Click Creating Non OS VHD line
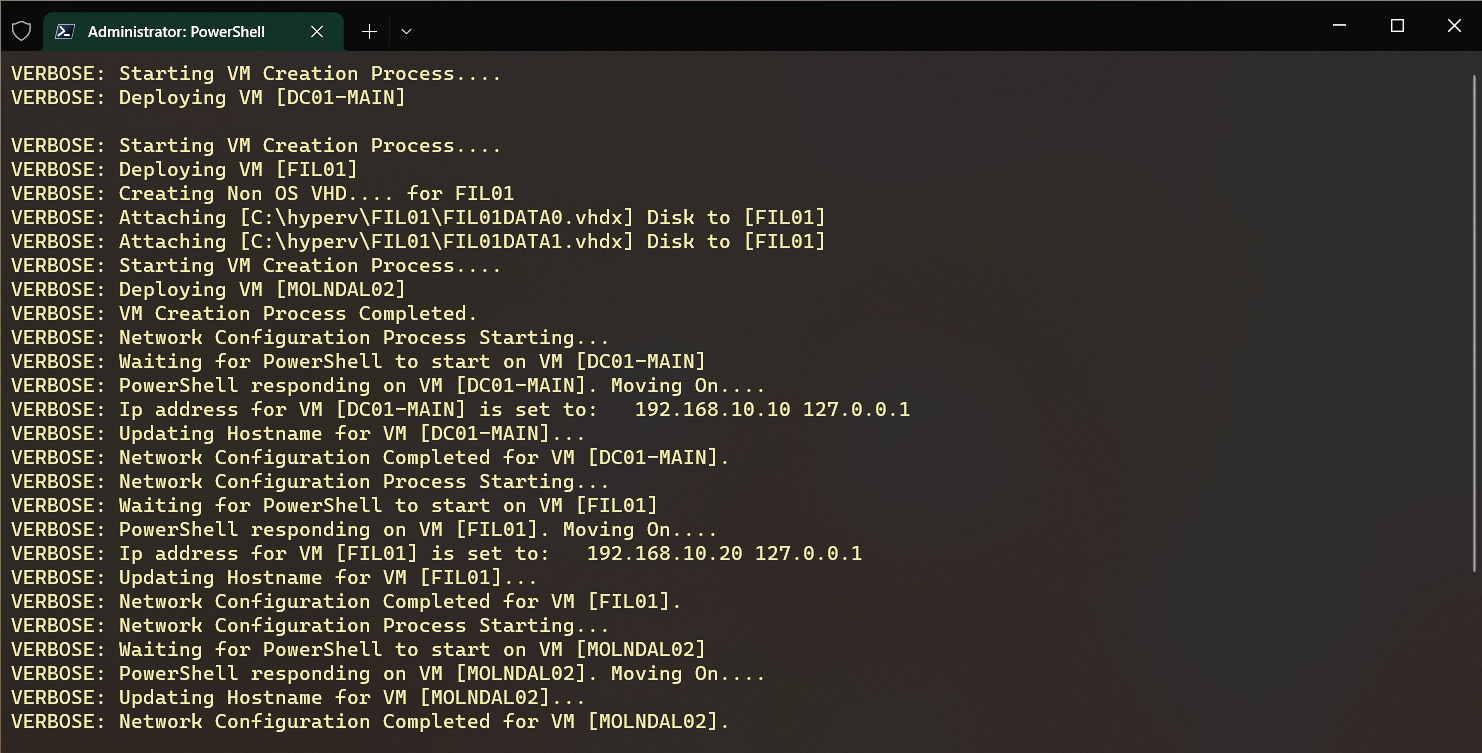 tap(262, 193)
